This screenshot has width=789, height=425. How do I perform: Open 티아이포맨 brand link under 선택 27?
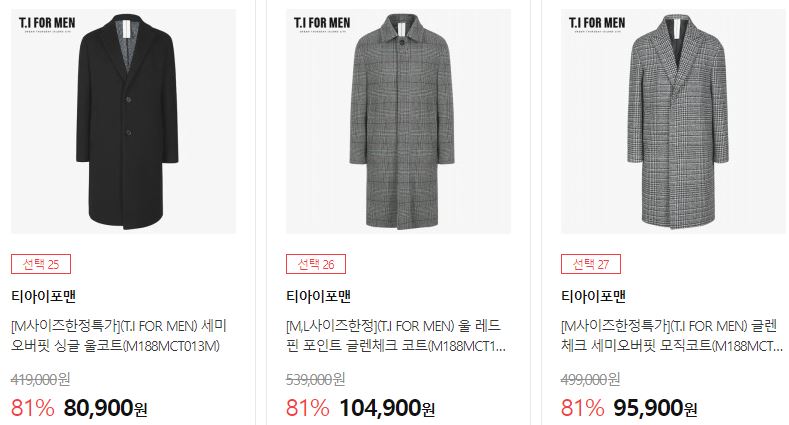coord(594,296)
